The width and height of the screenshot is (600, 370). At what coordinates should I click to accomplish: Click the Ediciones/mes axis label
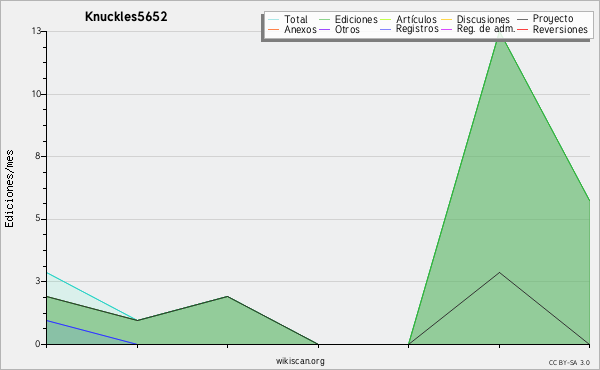click(x=9, y=188)
